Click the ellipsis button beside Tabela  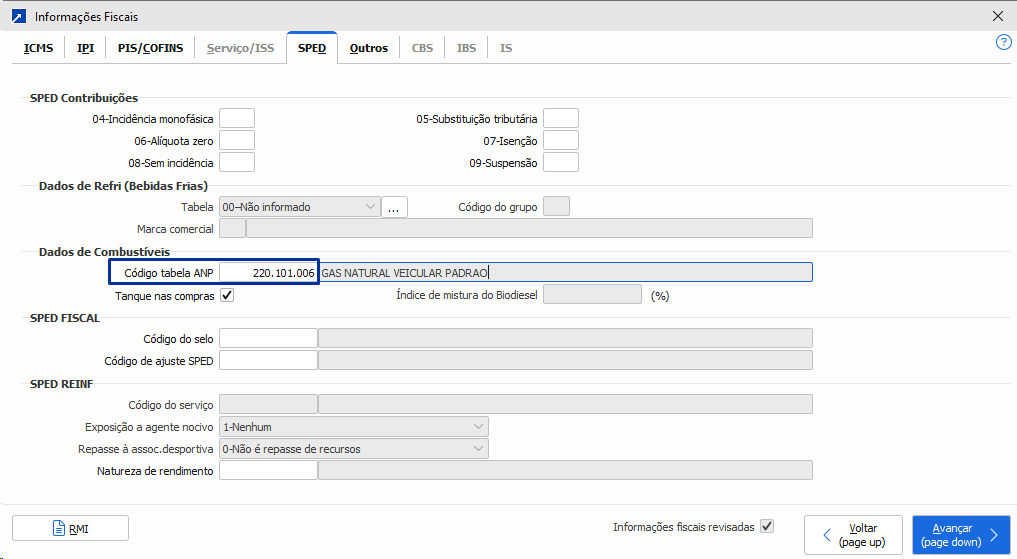(394, 207)
